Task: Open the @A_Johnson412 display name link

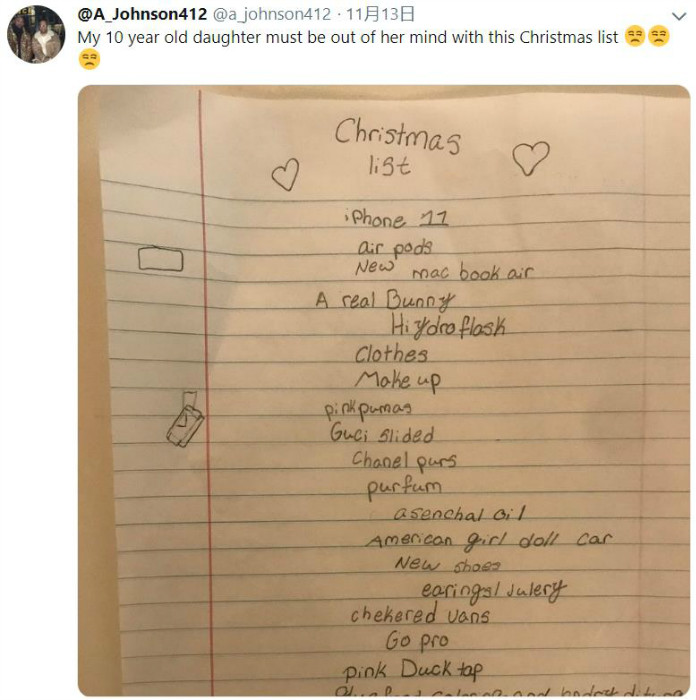Action: tap(142, 14)
